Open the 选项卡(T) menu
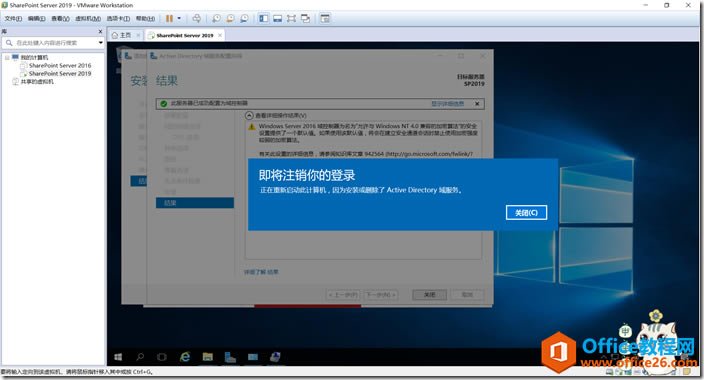 118,18
